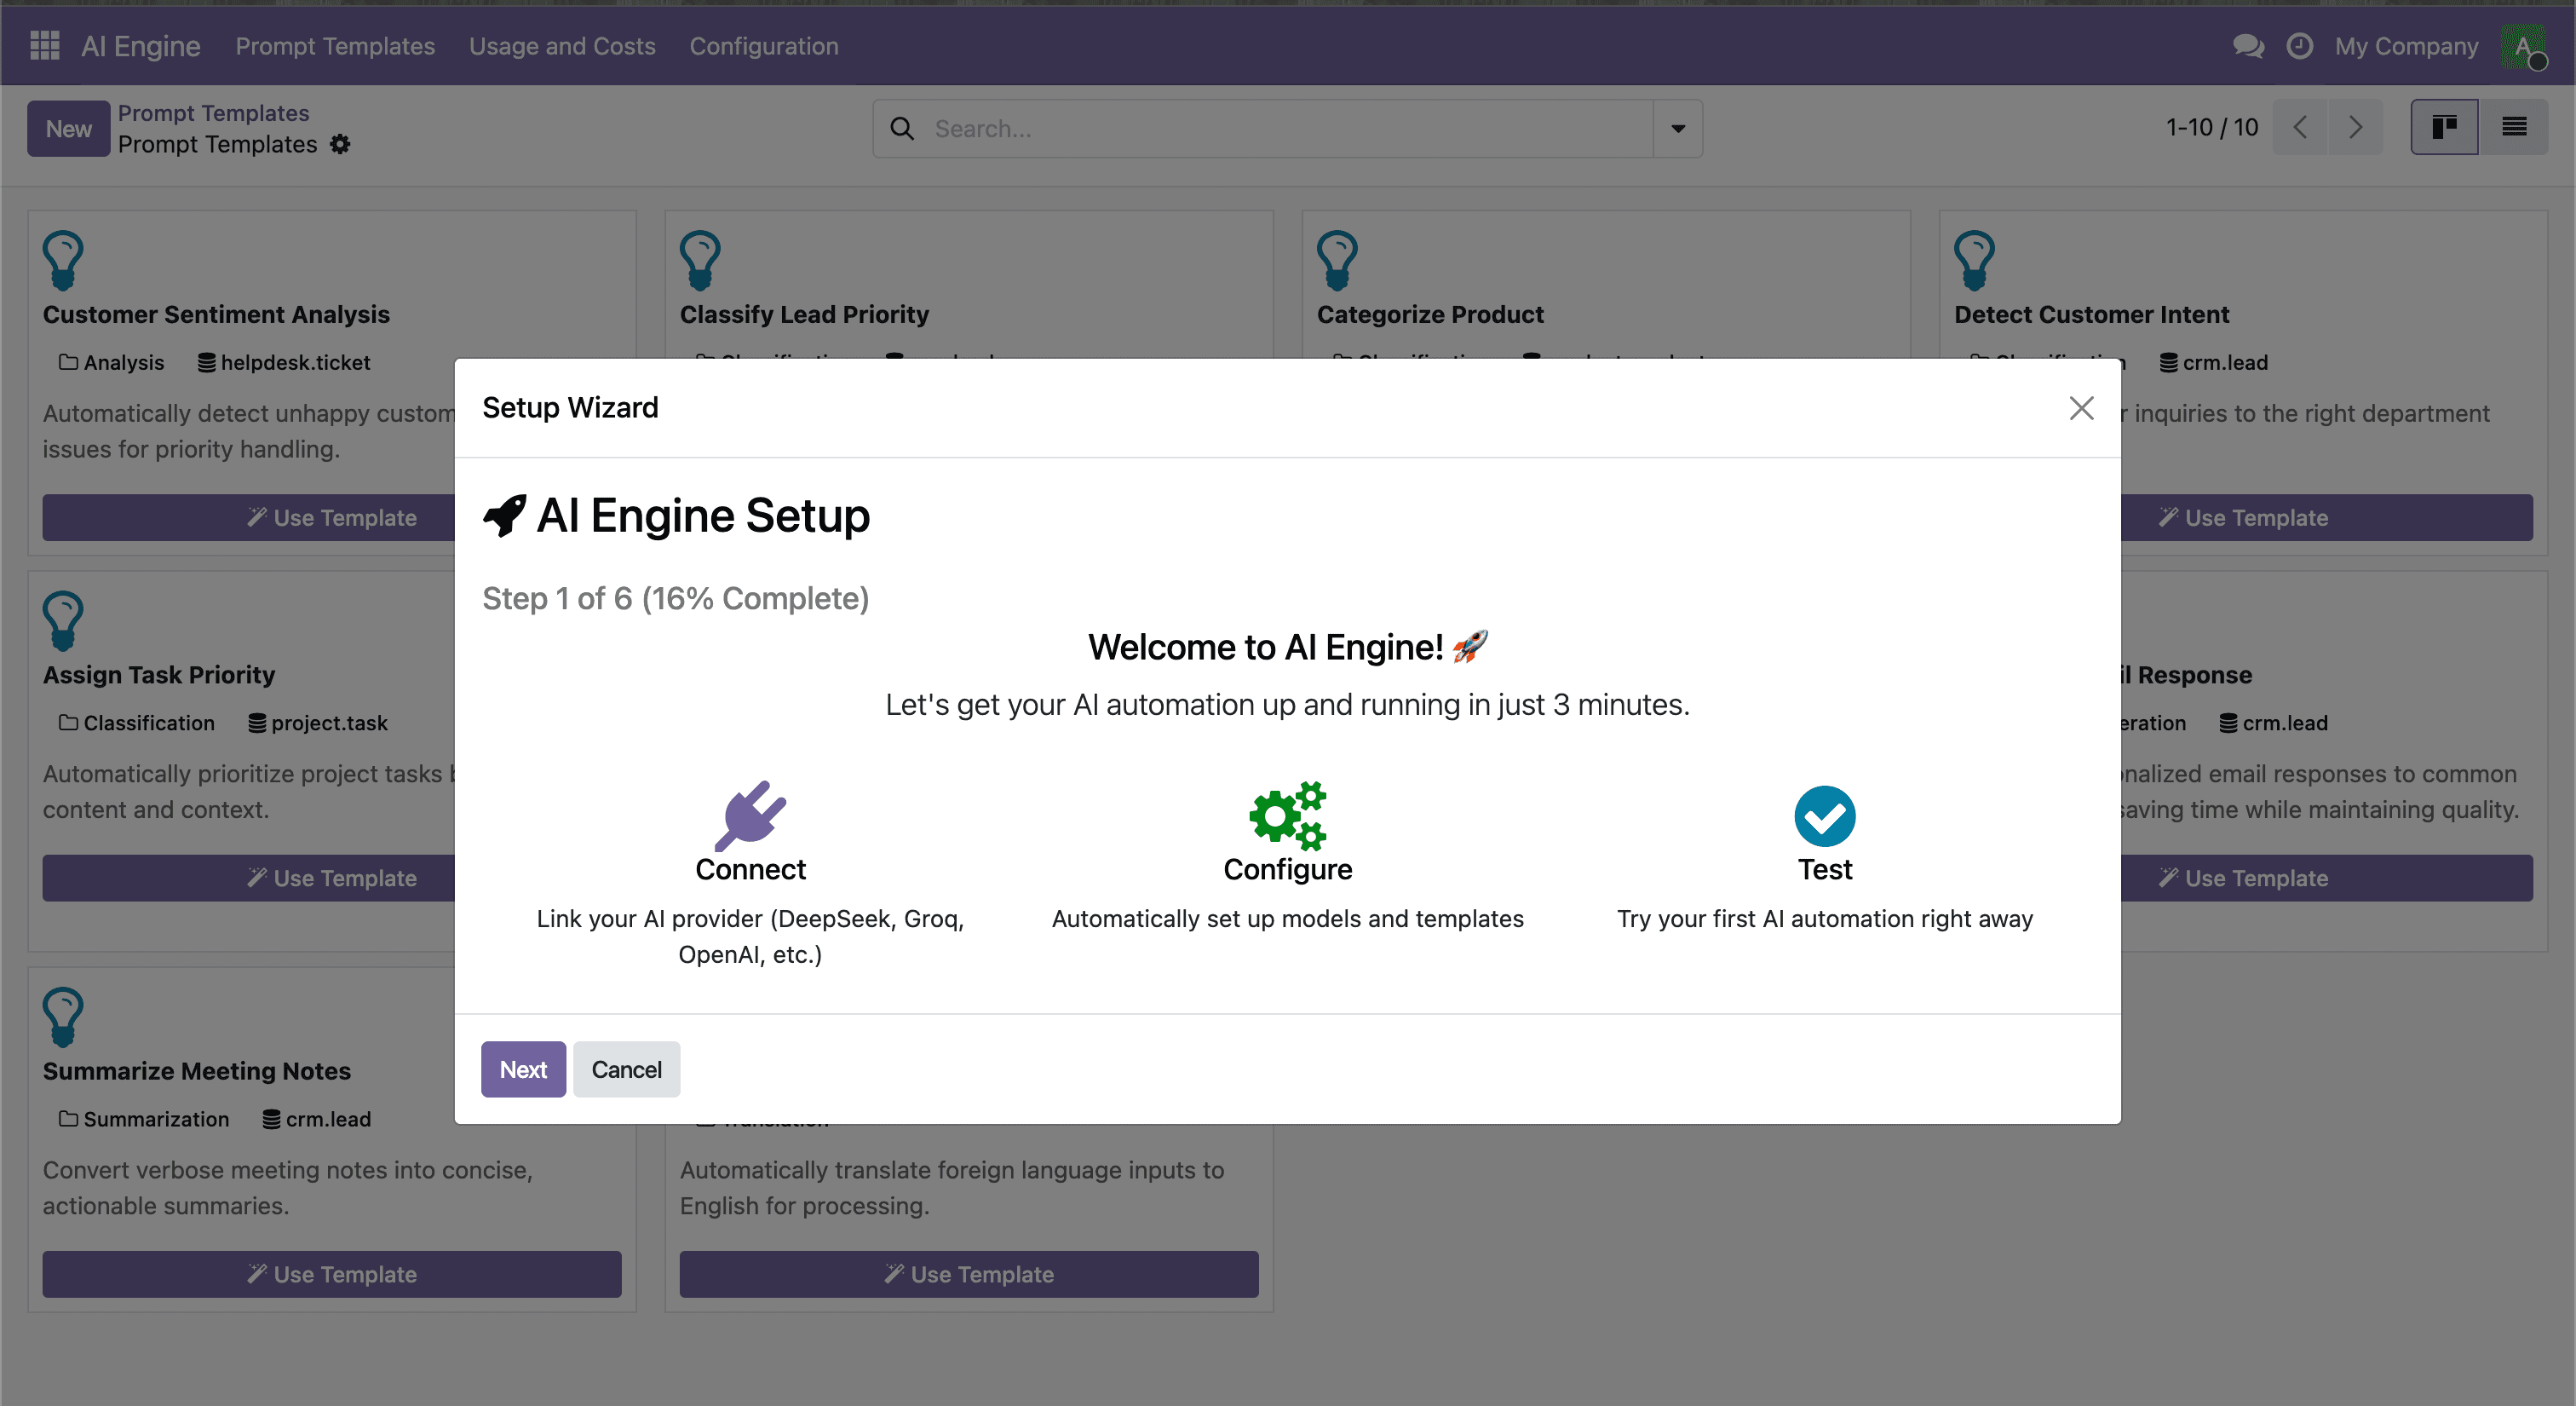The height and width of the screenshot is (1406, 2576).
Task: Click the Test step heading
Action: click(1825, 869)
